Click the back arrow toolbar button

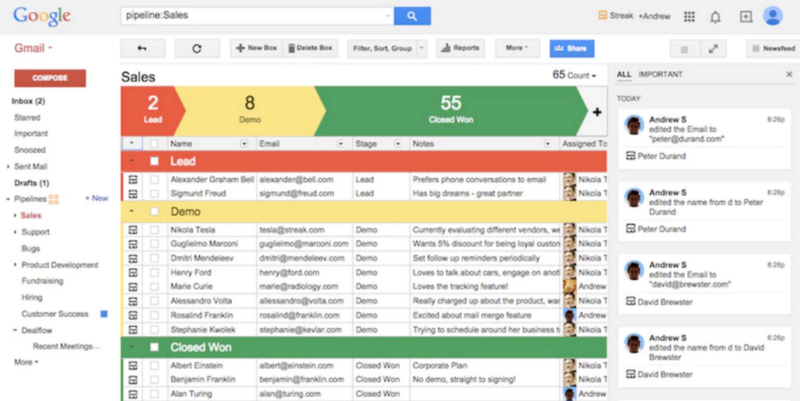[142, 48]
